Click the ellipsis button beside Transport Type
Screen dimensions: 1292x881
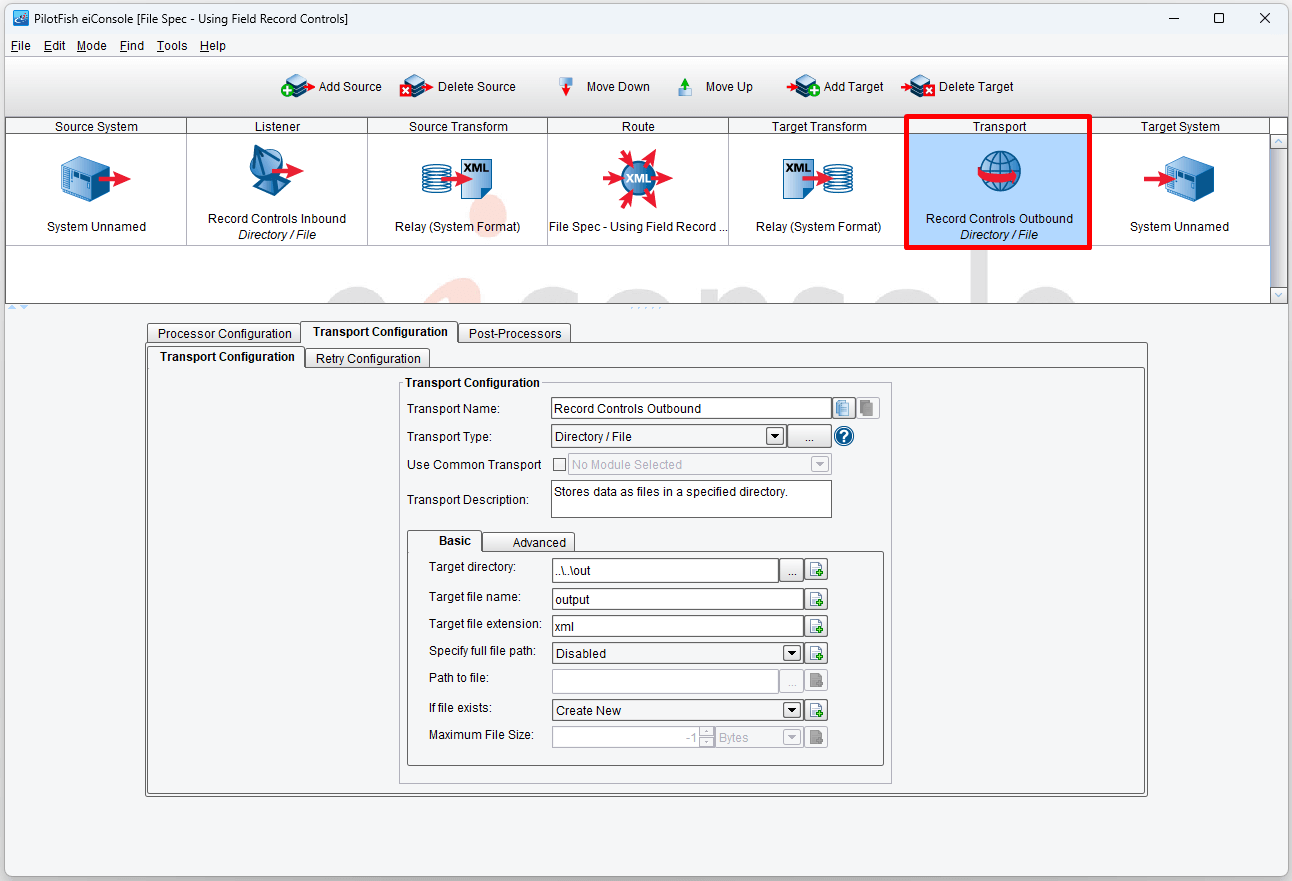(x=809, y=436)
